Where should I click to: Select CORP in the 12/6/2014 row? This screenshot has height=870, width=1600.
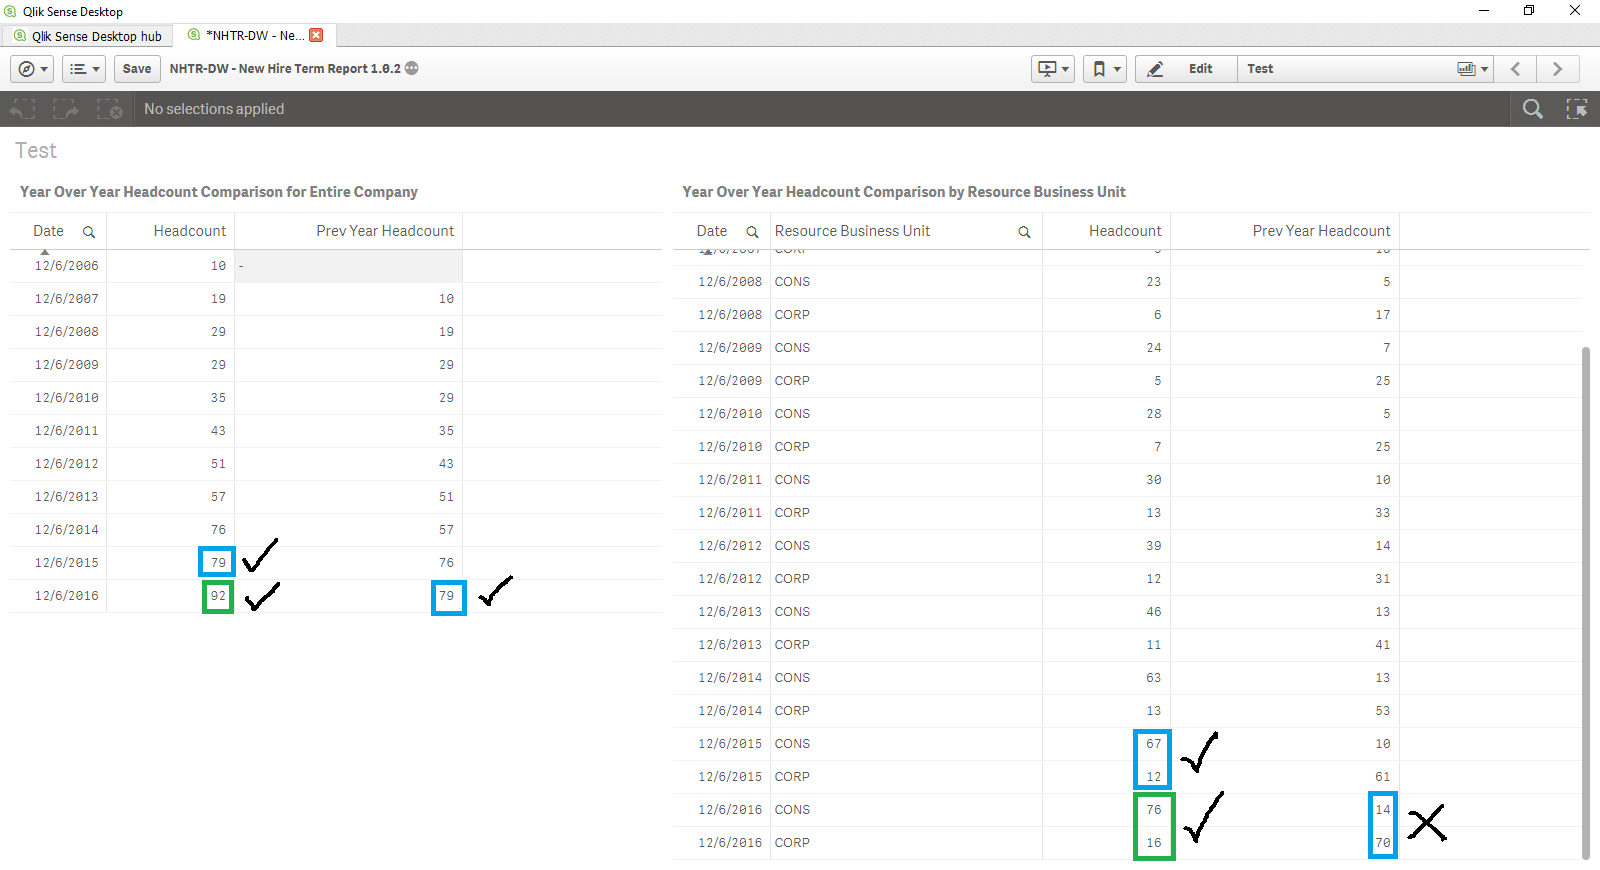792,711
